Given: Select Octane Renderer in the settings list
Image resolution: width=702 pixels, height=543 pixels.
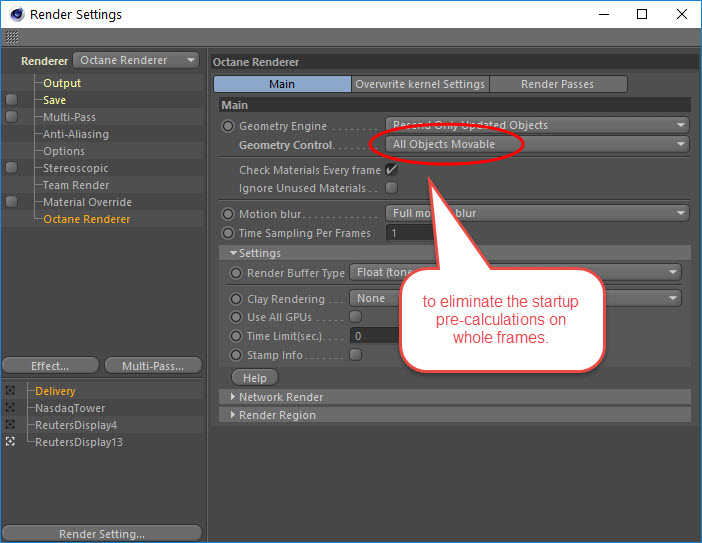Looking at the screenshot, I should (x=87, y=219).
